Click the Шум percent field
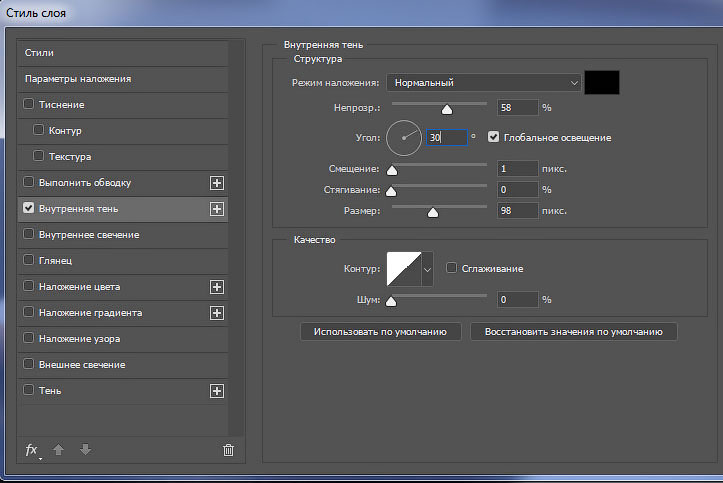723x483 pixels. (x=517, y=300)
